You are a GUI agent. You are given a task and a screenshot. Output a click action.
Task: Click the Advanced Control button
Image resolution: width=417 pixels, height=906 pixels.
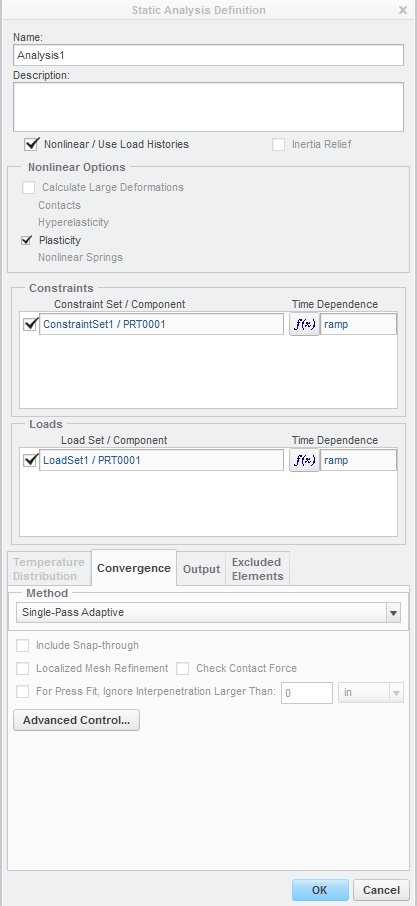(x=76, y=720)
